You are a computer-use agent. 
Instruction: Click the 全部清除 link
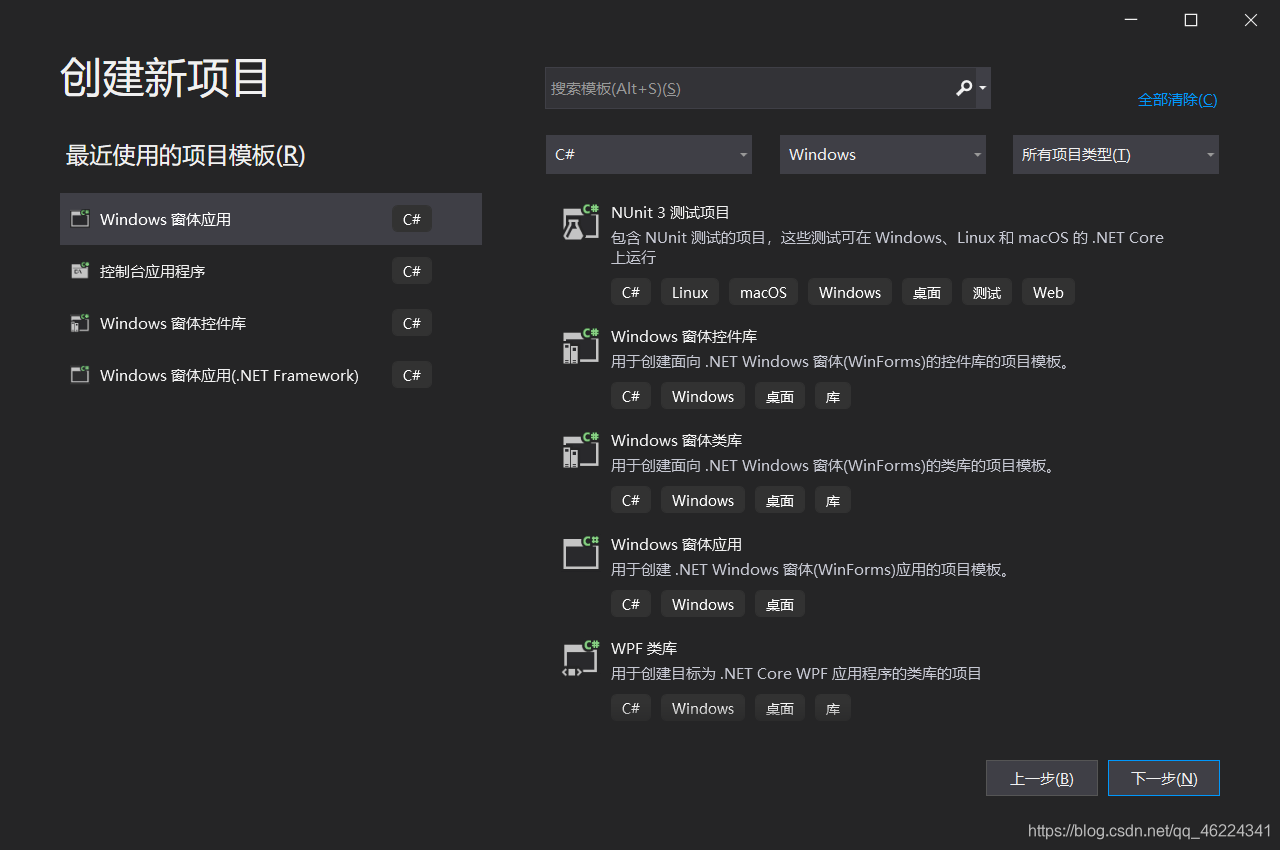tap(1177, 99)
